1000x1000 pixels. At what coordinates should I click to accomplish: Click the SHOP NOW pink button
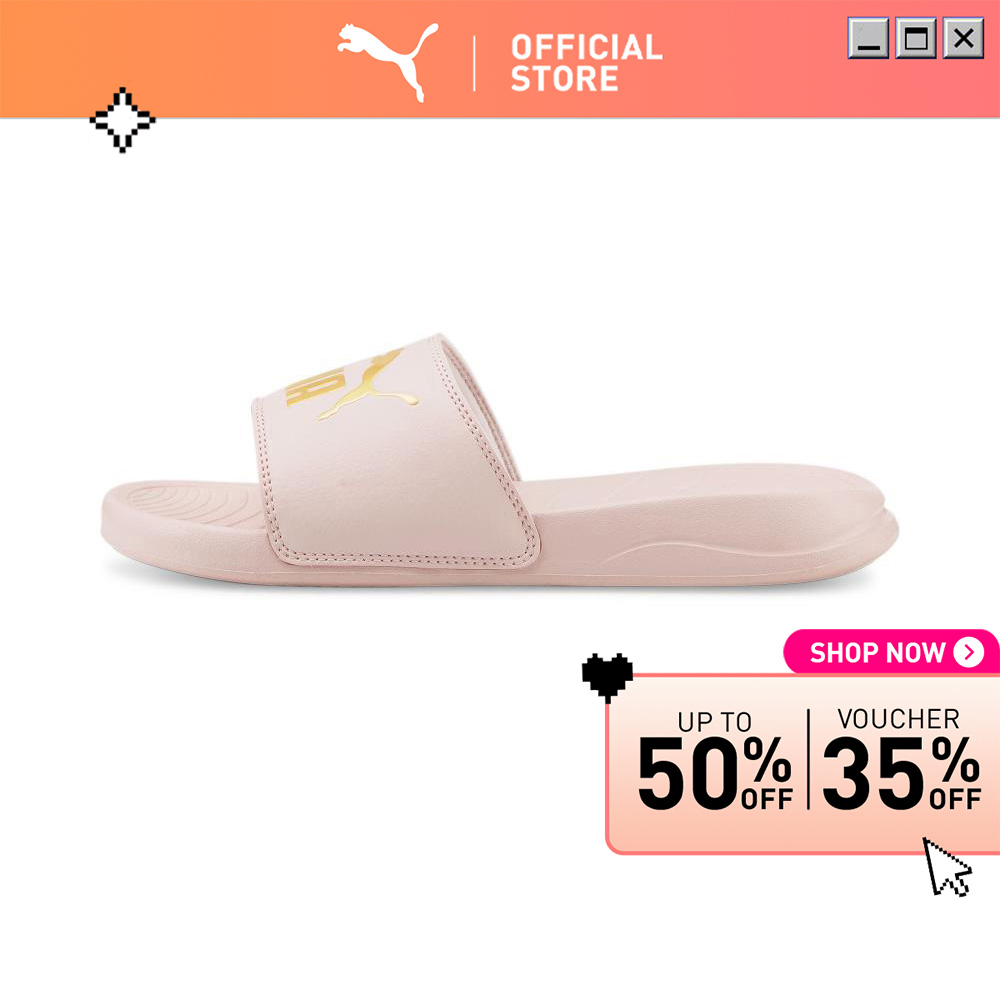point(891,652)
